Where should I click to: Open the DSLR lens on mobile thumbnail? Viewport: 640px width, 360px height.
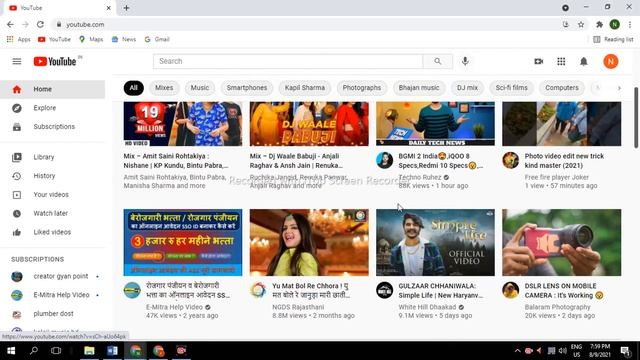562,242
